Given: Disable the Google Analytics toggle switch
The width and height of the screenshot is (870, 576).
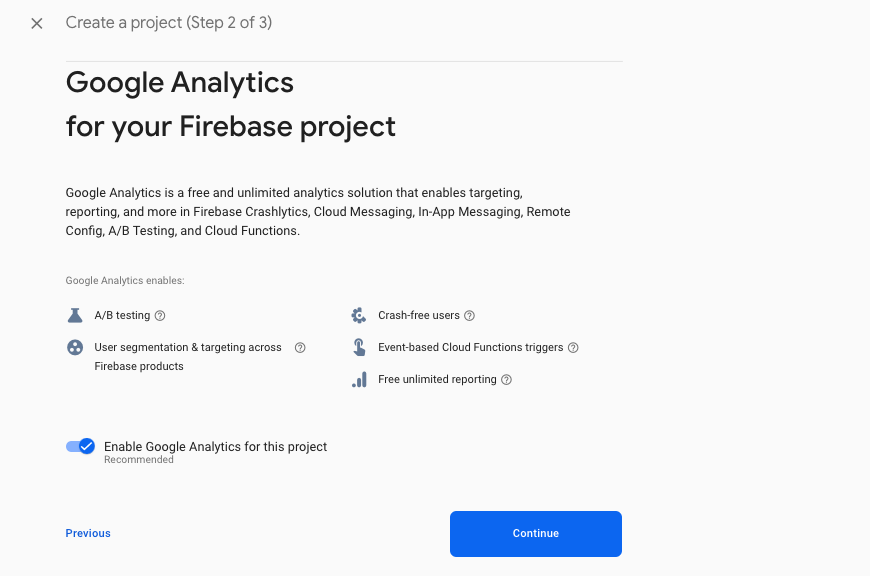Looking at the screenshot, I should (x=81, y=446).
